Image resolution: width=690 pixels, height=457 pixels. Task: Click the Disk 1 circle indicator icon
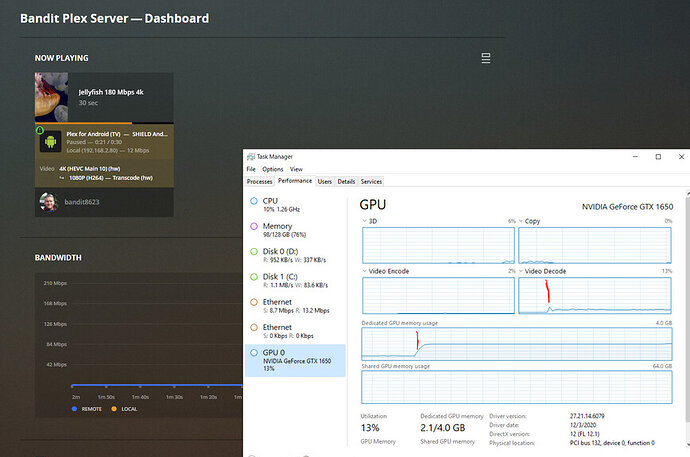coord(254,277)
